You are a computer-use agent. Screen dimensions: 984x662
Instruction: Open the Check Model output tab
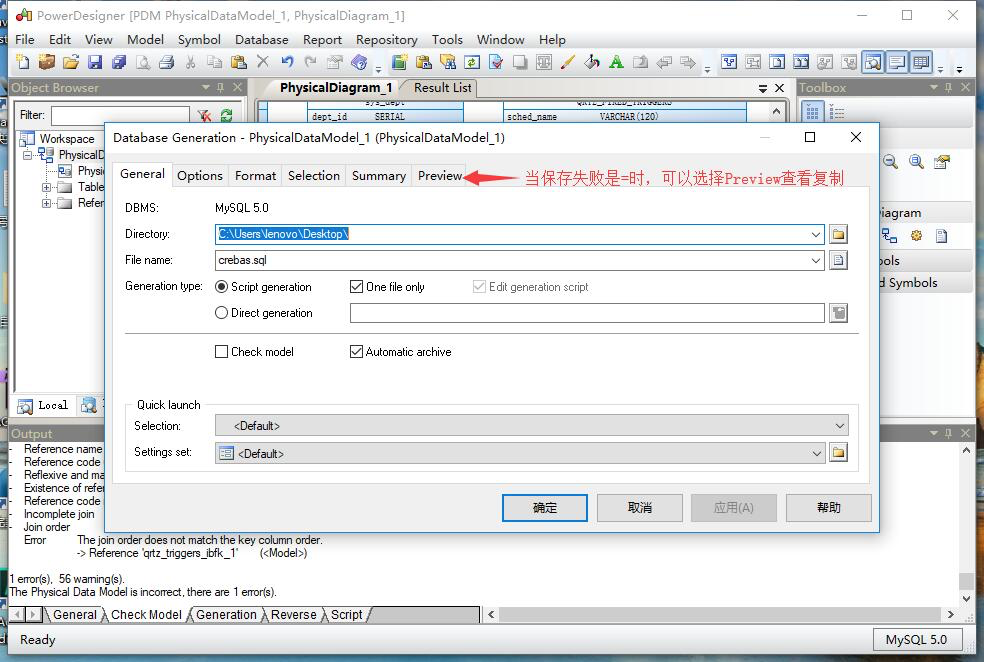pos(146,614)
